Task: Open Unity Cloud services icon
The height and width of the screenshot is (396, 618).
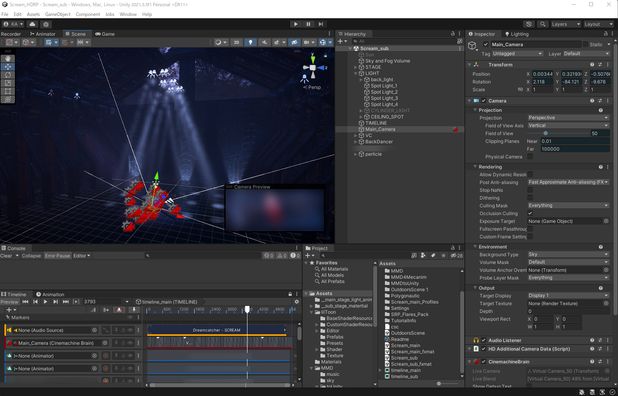Action: (x=32, y=24)
